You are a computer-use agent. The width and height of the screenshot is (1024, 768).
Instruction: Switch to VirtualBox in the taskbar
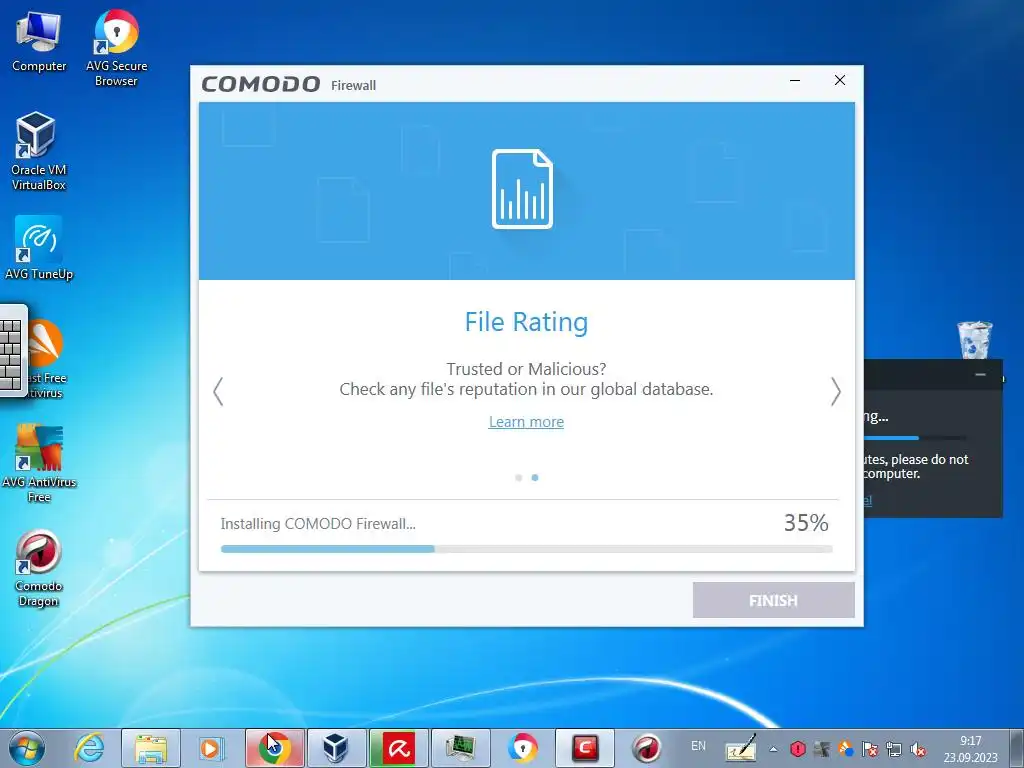[x=336, y=748]
